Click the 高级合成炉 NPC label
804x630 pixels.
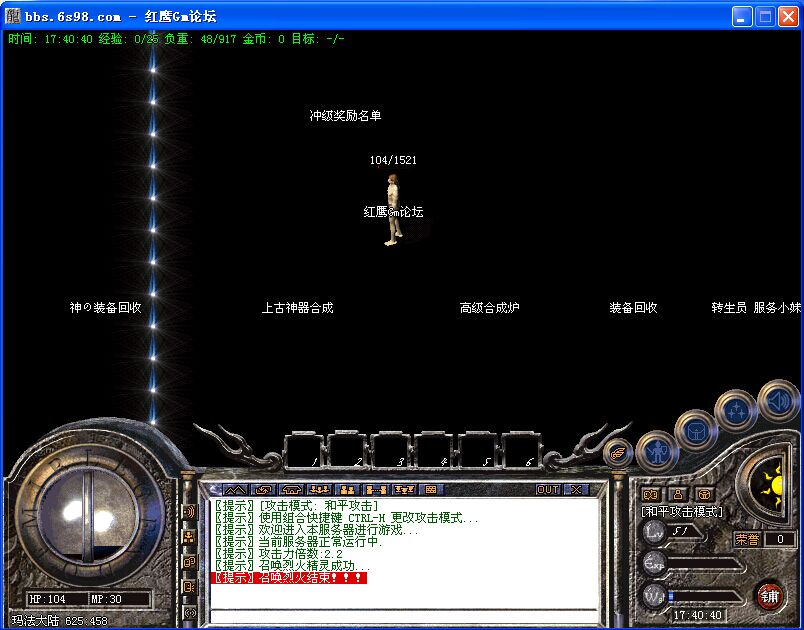[490, 308]
